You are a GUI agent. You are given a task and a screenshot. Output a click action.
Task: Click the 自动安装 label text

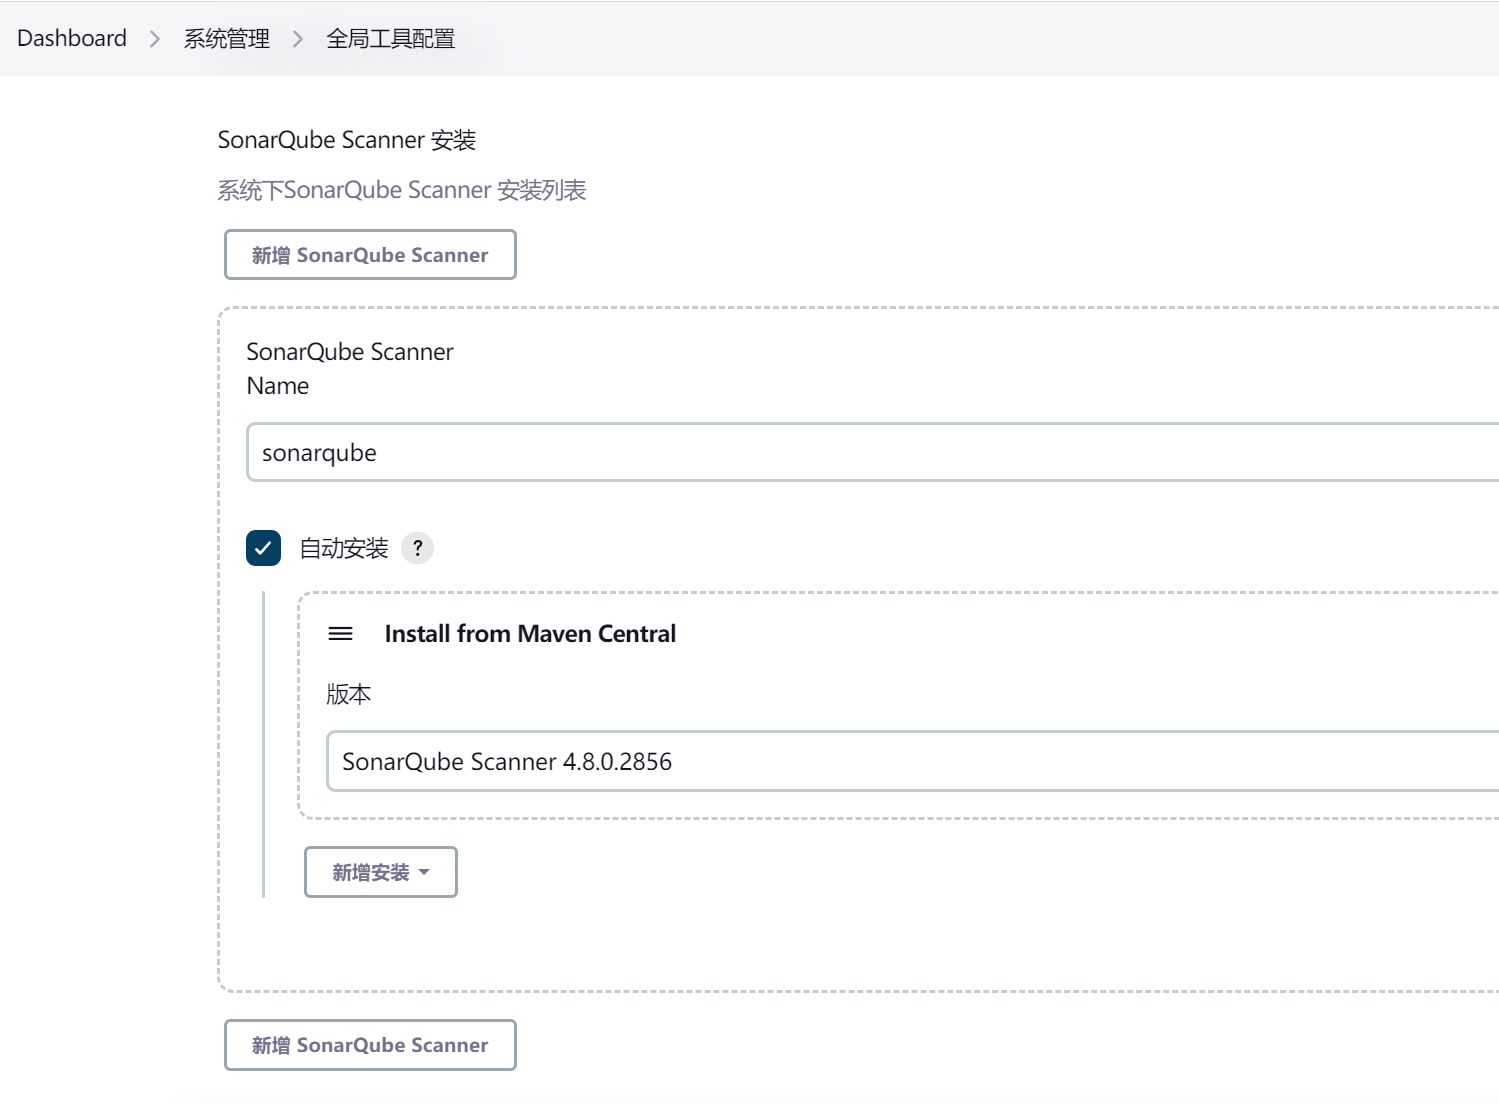344,548
